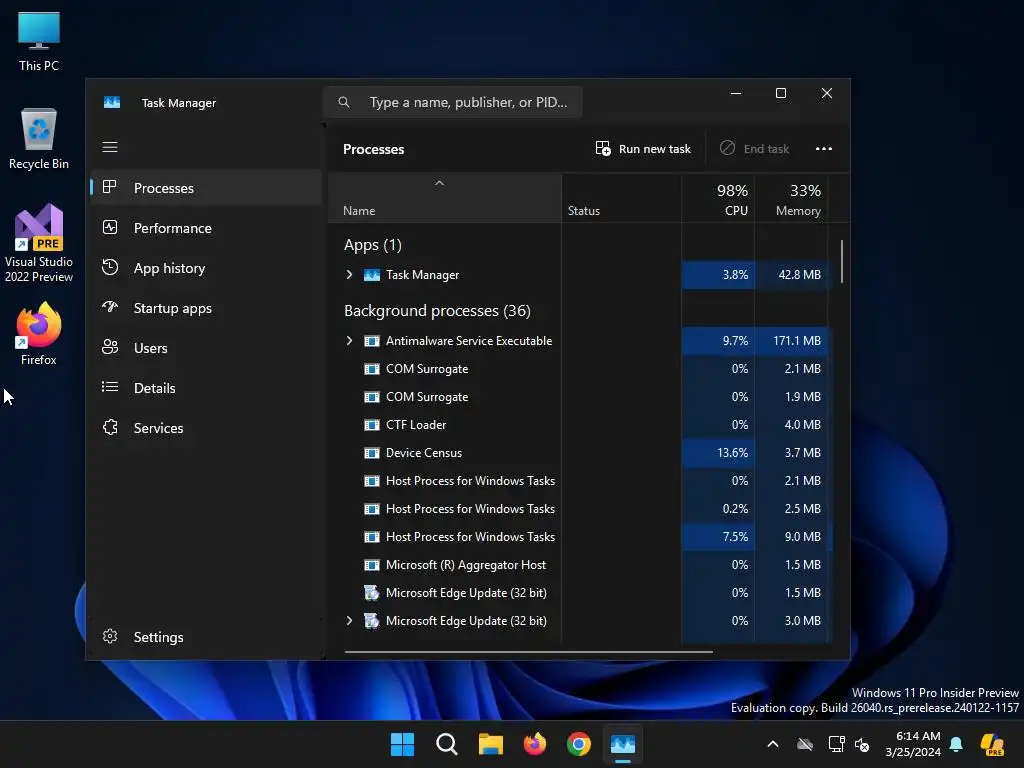Expand the Antimalware Service Executable row
Viewport: 1024px width, 768px height.
tap(349, 341)
